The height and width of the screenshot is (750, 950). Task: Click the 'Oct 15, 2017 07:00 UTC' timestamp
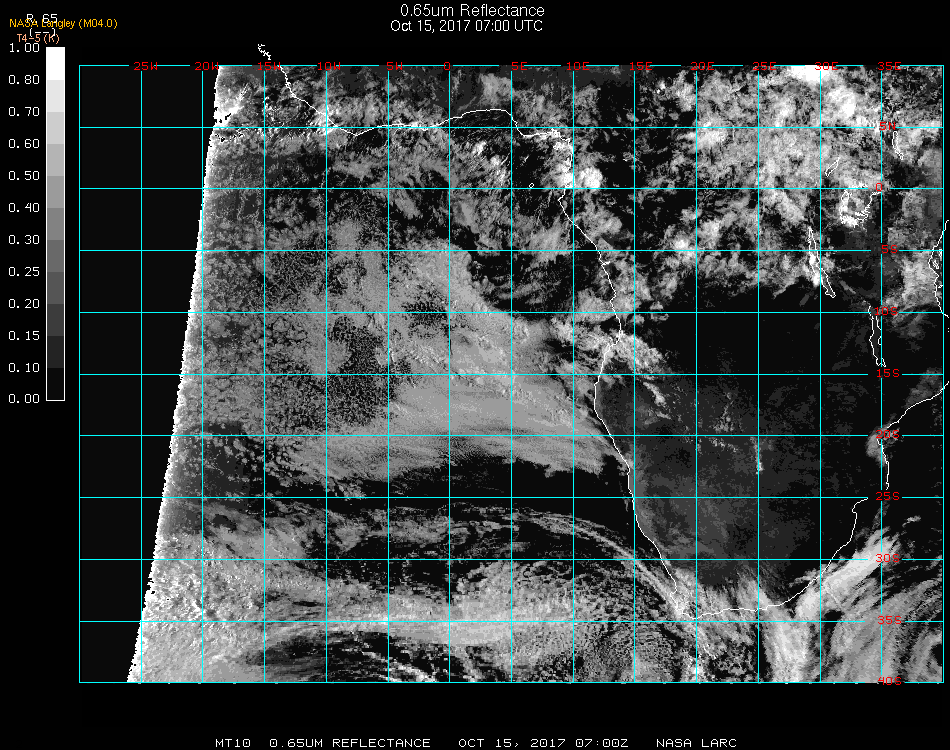(x=467, y=26)
